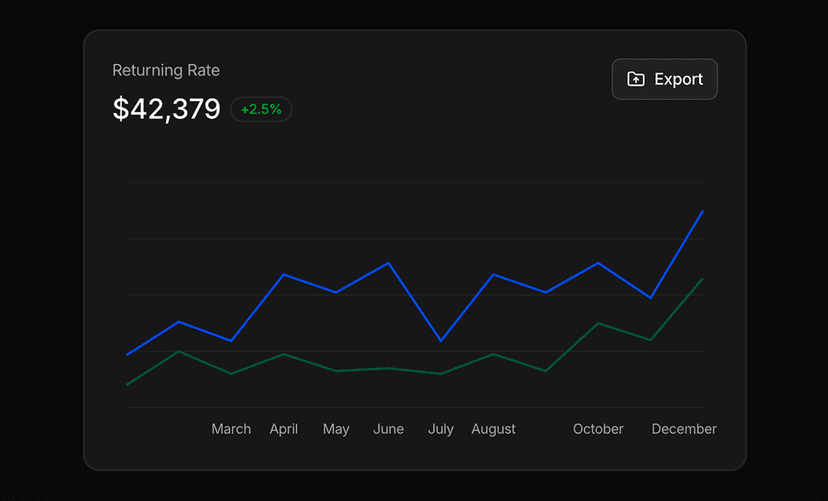Click the Returning Rate card title
The image size is (828, 501).
(x=166, y=70)
